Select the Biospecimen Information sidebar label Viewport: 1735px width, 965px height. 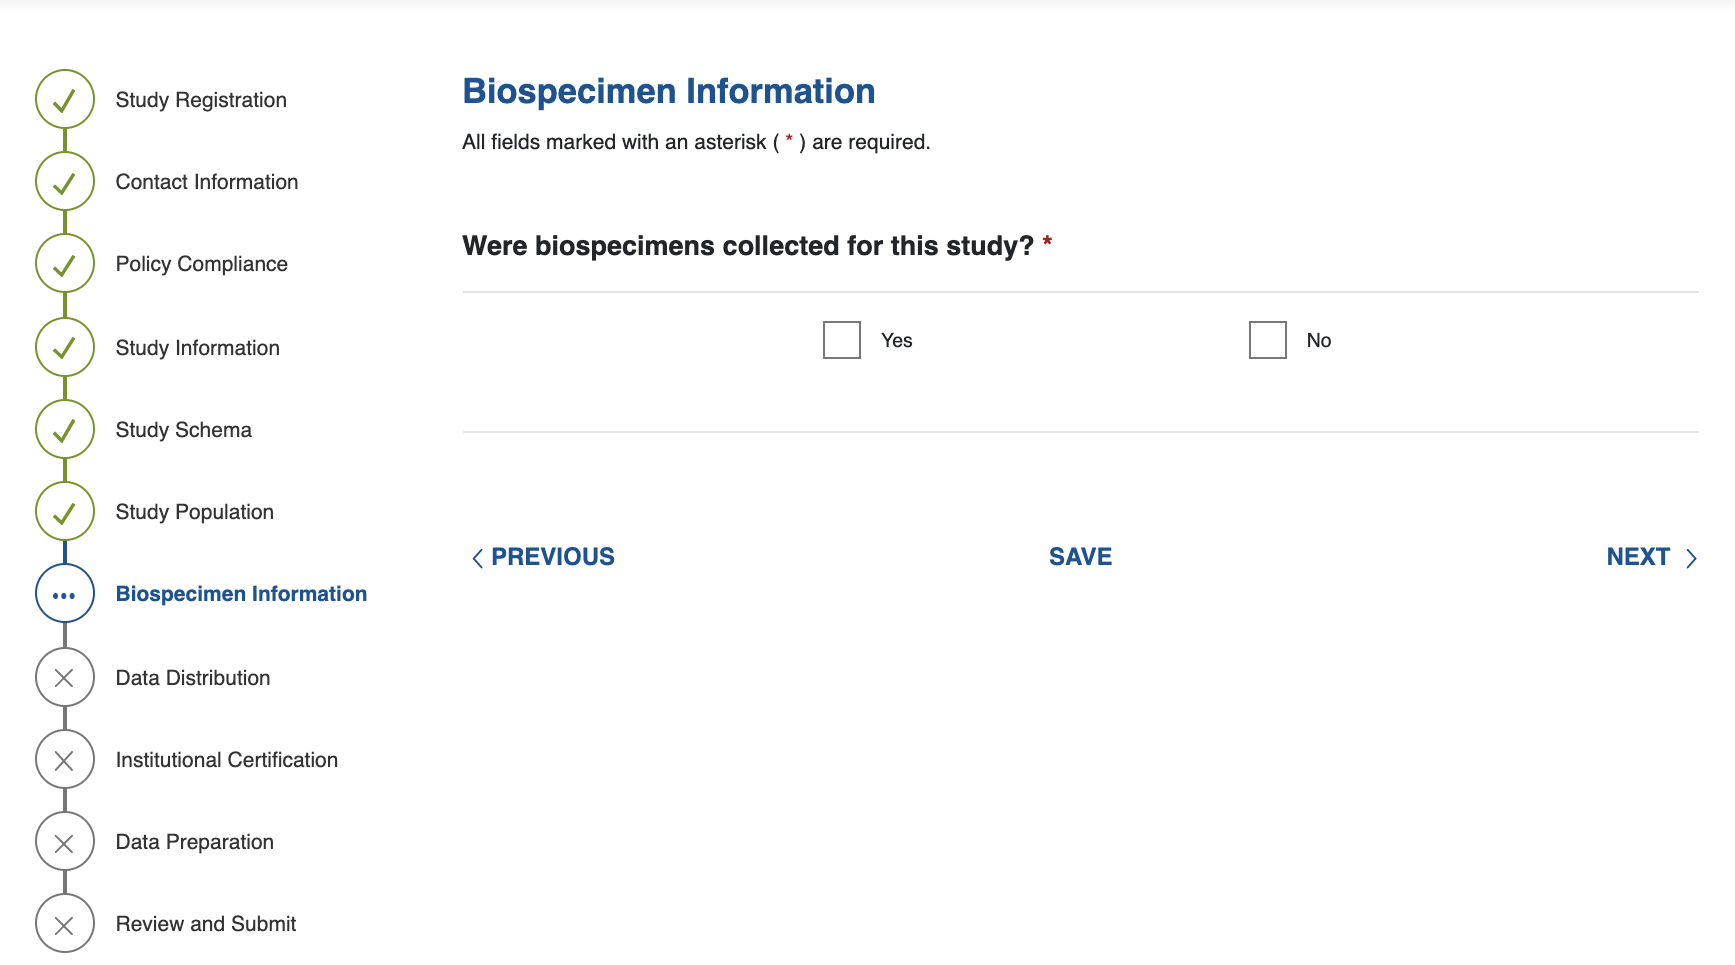pos(241,594)
